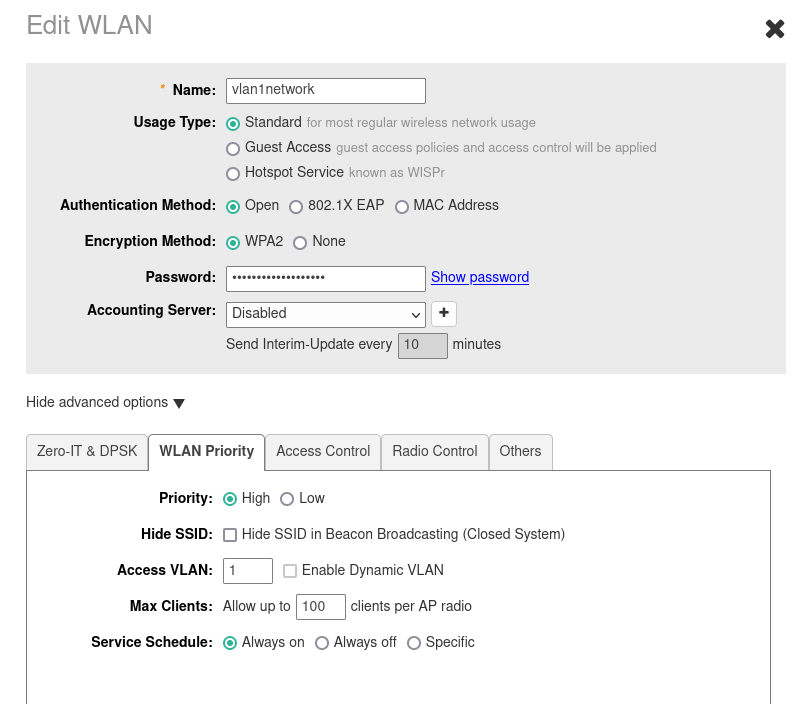802x704 pixels.
Task: Choose Hotspot Service usage type
Action: (233, 172)
